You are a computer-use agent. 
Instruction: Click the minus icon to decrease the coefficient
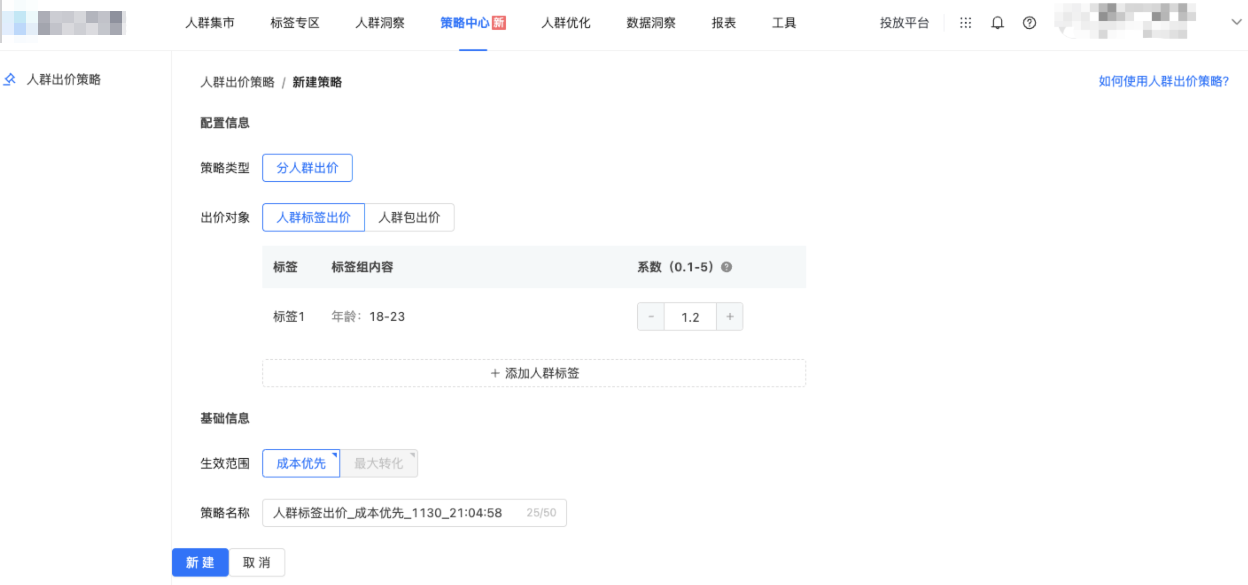[652, 316]
